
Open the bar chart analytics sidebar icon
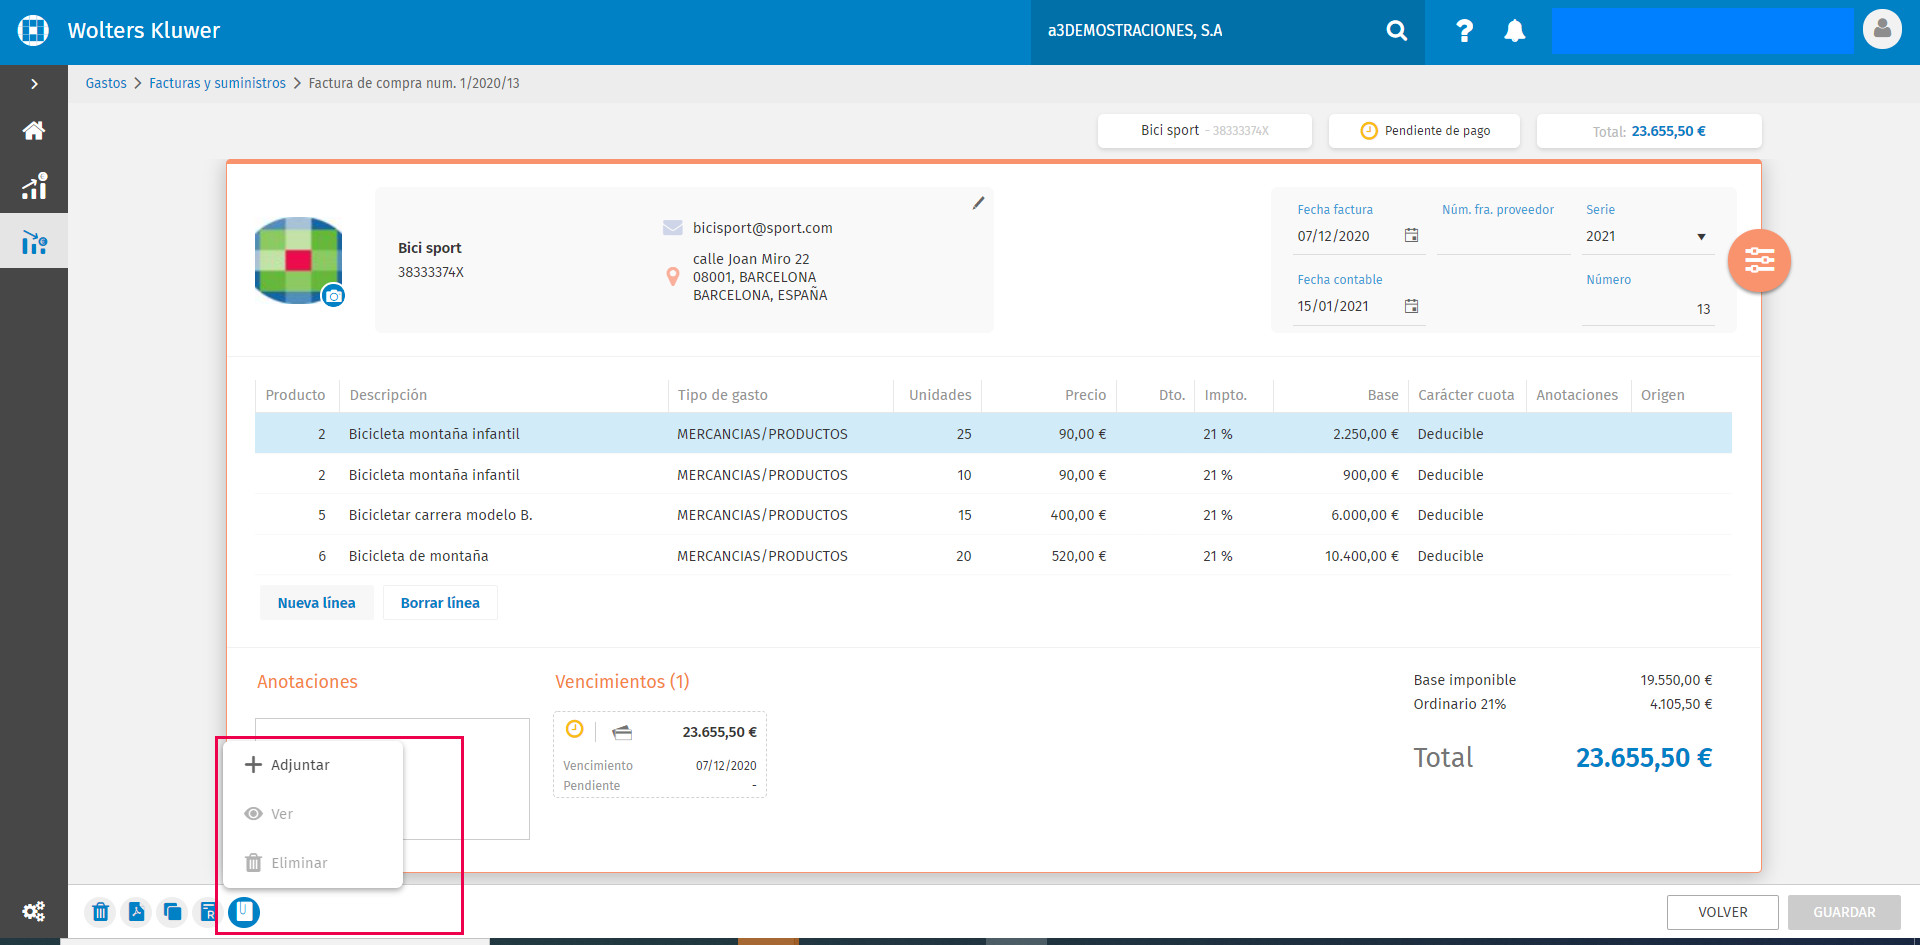click(34, 186)
